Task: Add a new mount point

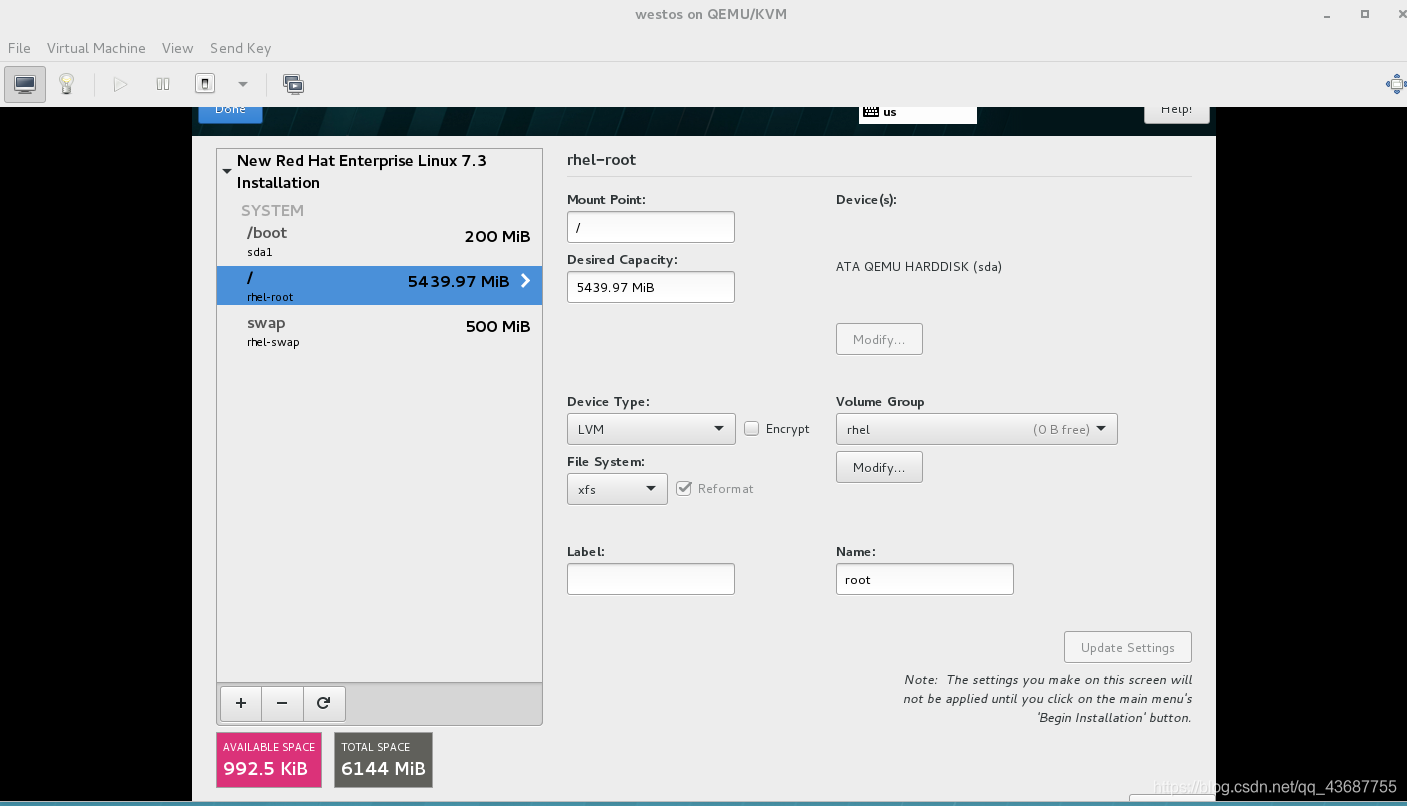Action: point(240,703)
